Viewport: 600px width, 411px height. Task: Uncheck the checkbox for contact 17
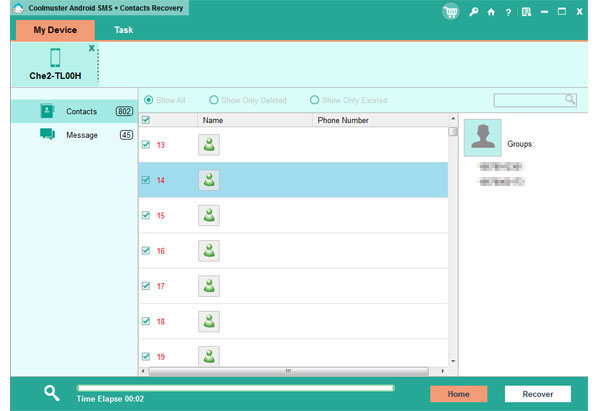pos(146,286)
